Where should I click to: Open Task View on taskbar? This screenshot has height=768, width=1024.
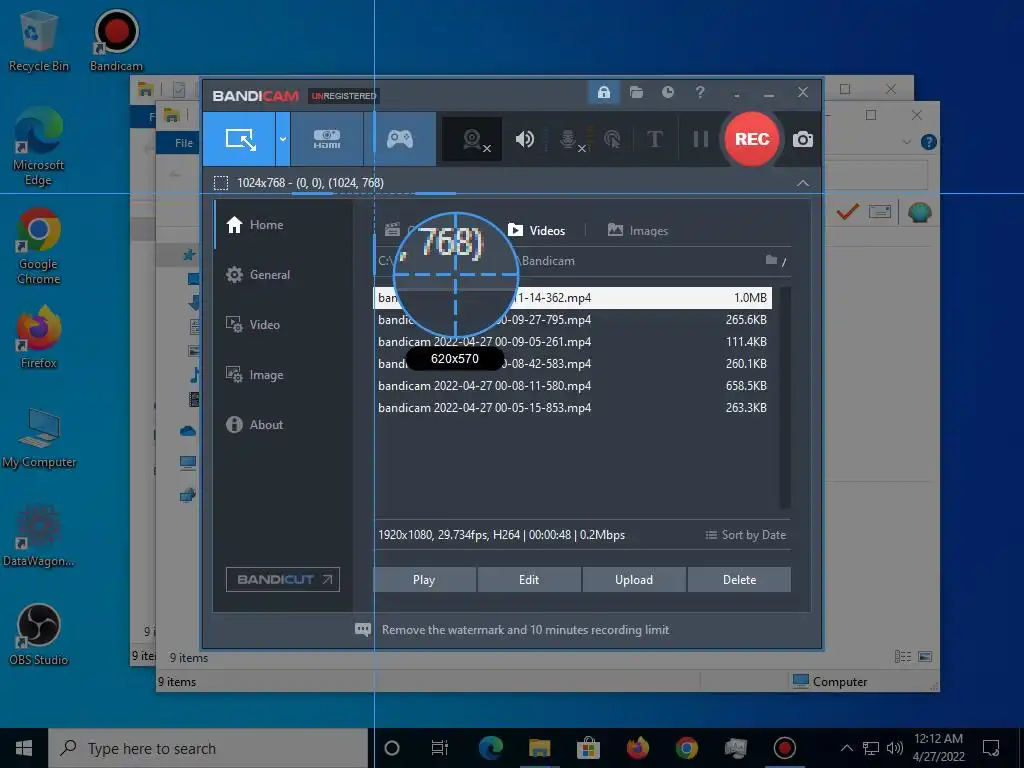(x=440, y=748)
